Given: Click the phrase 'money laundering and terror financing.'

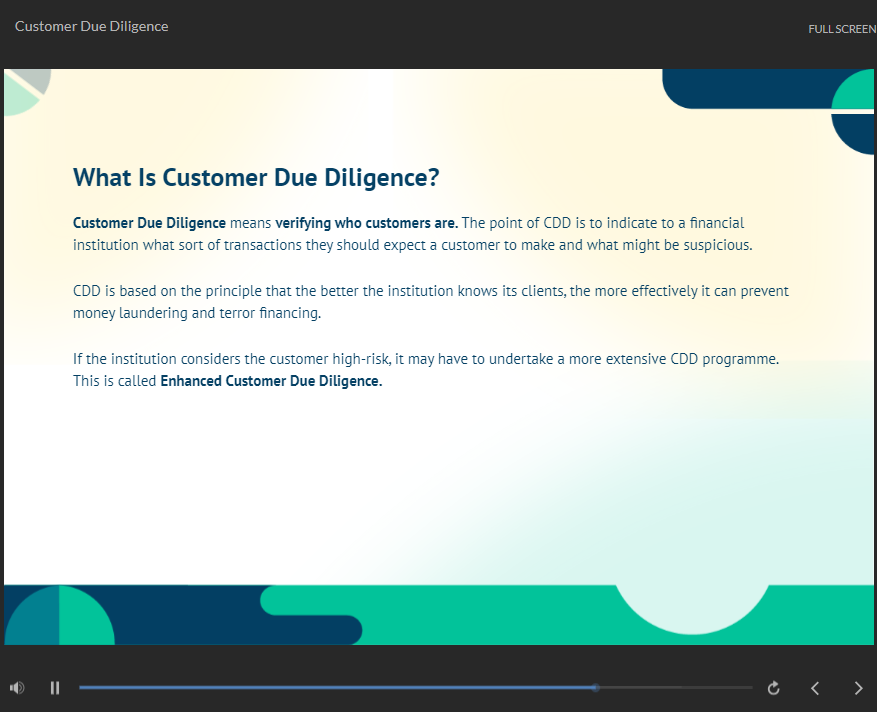Looking at the screenshot, I should tap(197, 313).
